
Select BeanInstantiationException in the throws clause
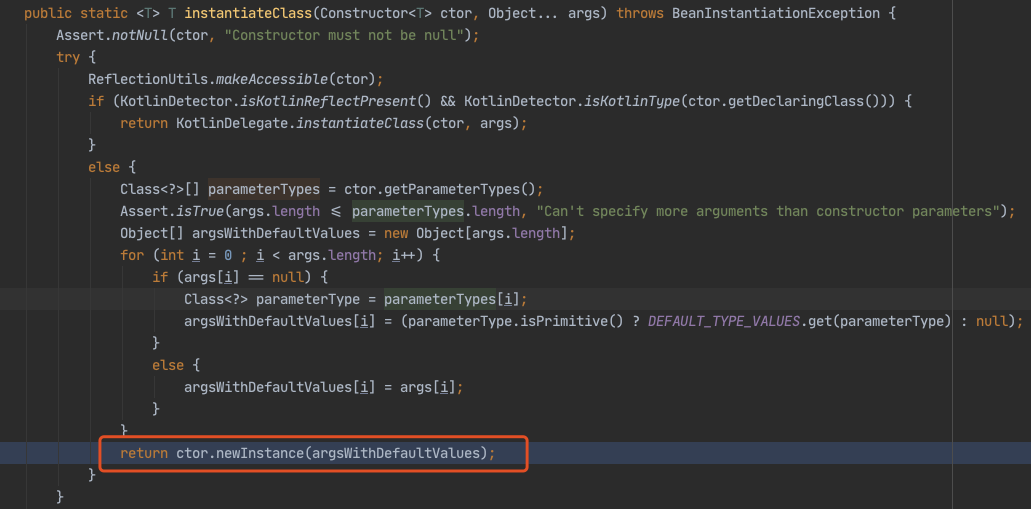click(x=776, y=13)
